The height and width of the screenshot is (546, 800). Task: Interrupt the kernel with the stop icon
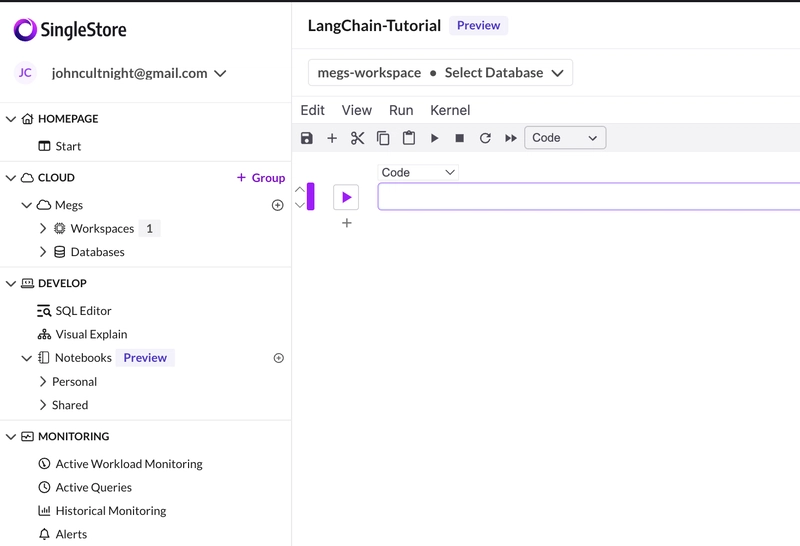pyautogui.click(x=460, y=138)
